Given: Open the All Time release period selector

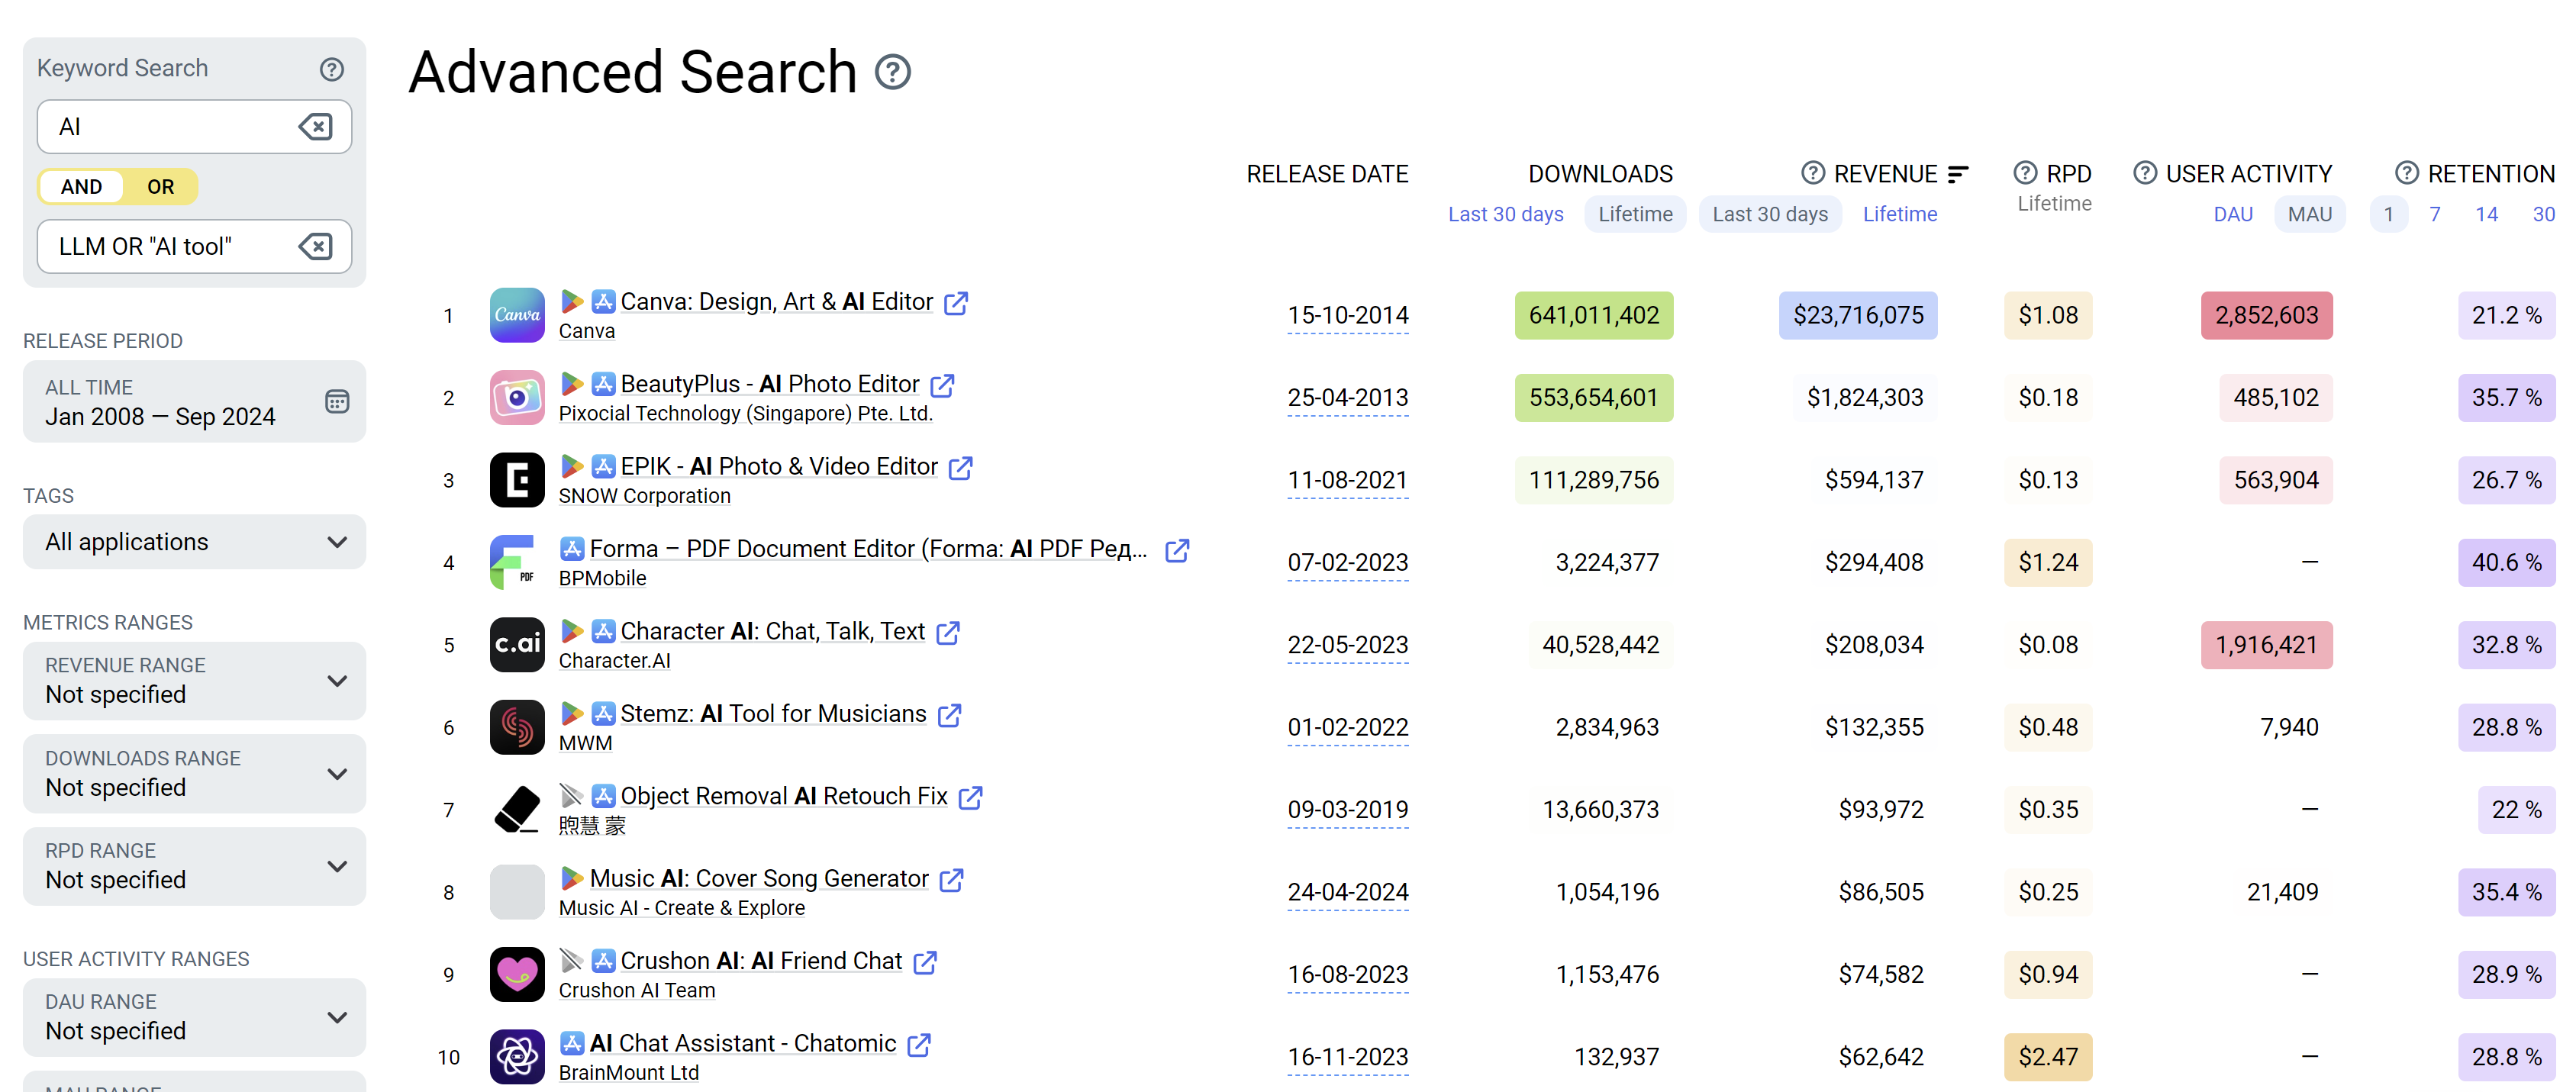Looking at the screenshot, I should [194, 402].
